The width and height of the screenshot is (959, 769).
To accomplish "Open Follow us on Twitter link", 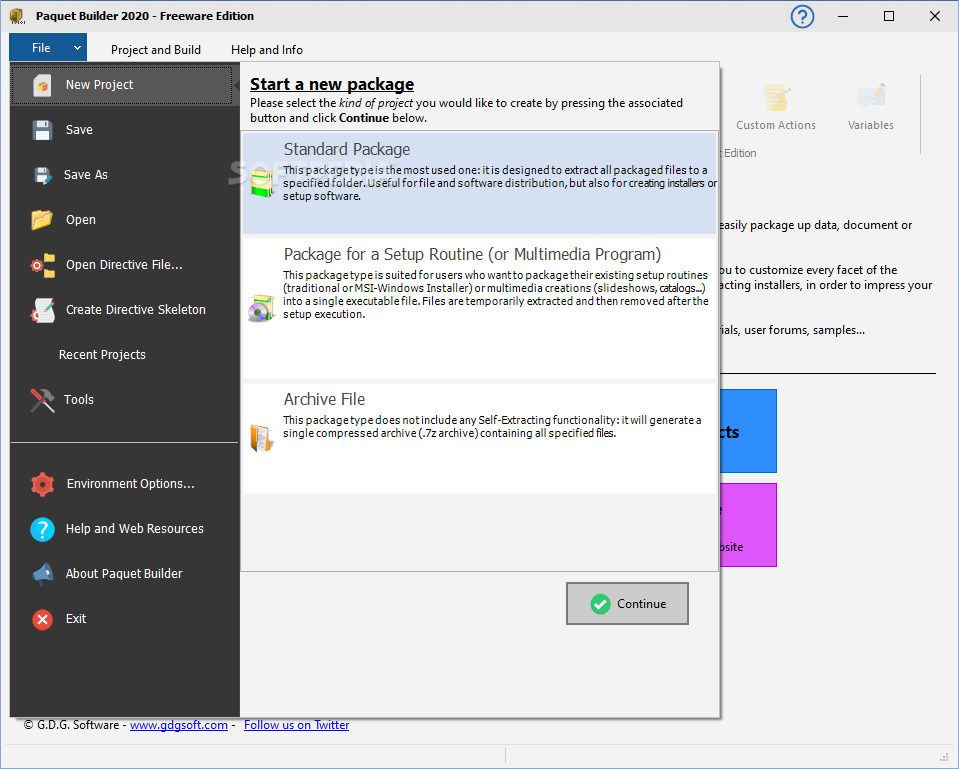I will coord(297,725).
